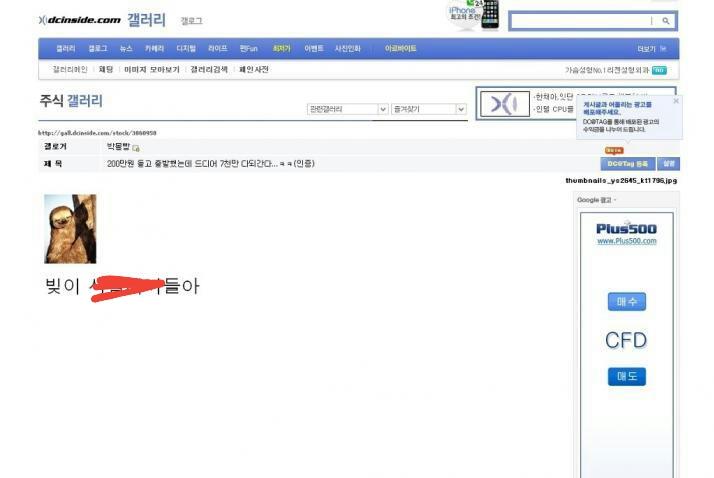Click the small icon beside author nickname
This screenshot has width=714, height=478.
[136, 148]
